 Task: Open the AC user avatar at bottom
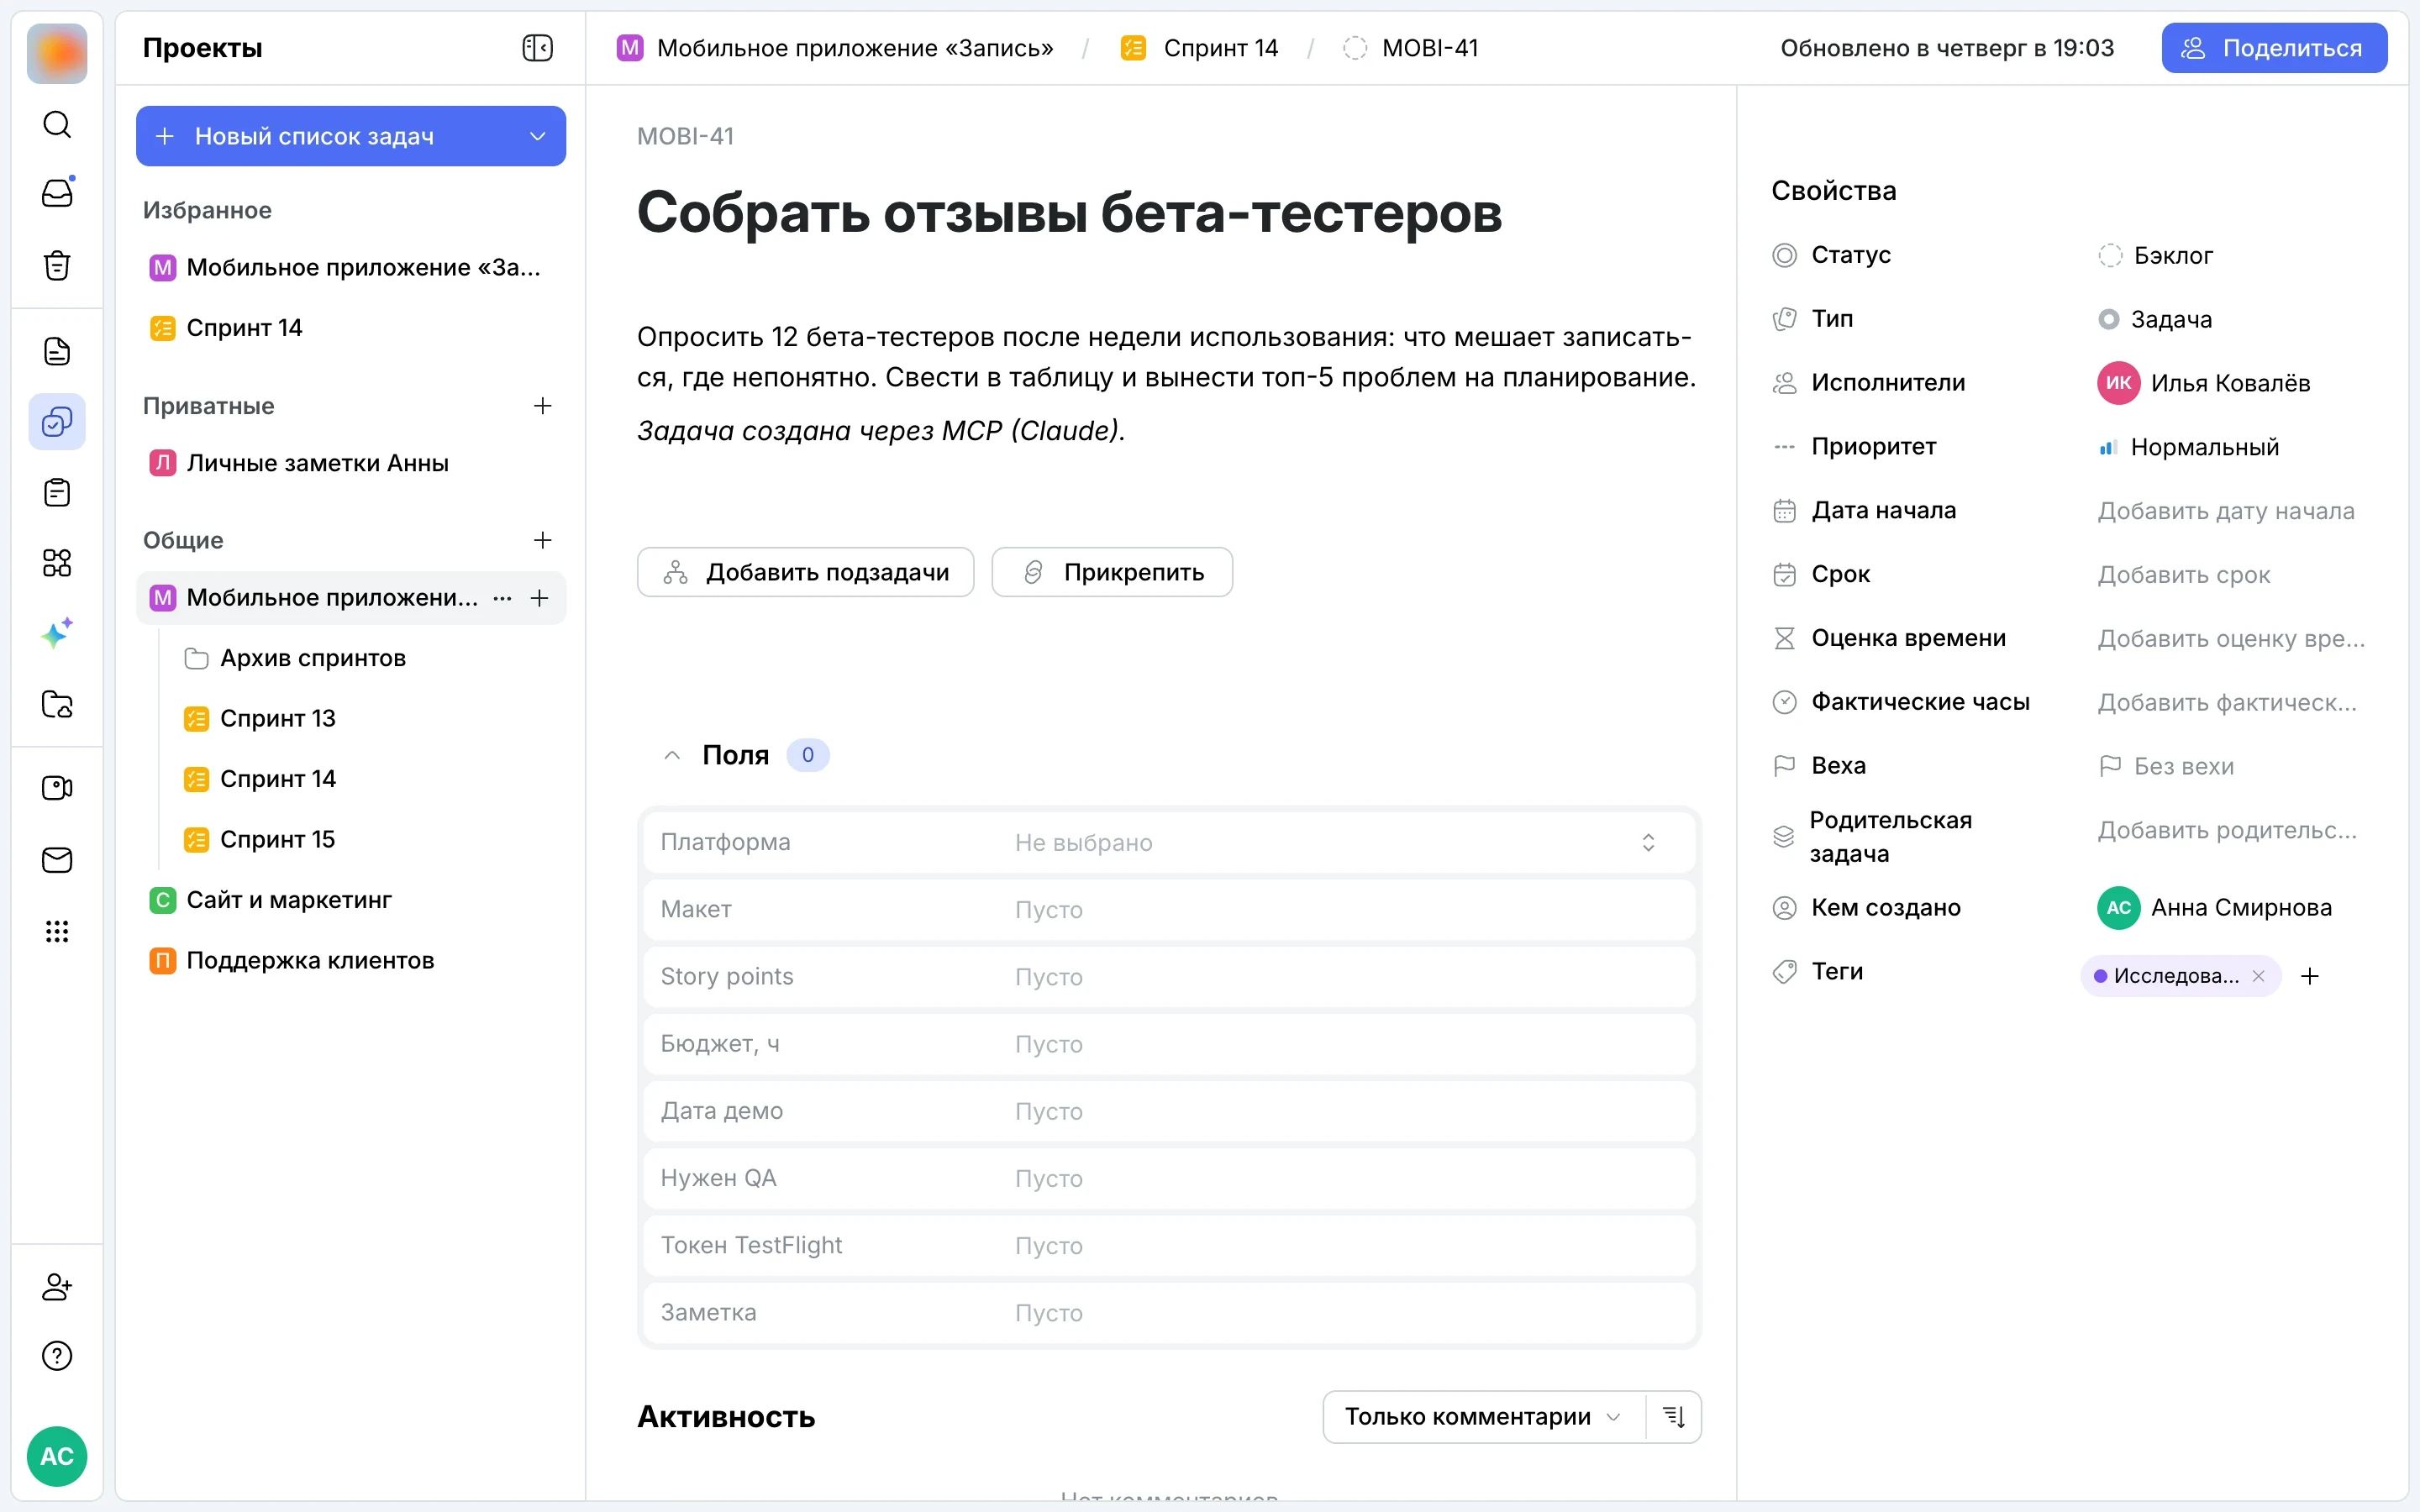[x=57, y=1456]
